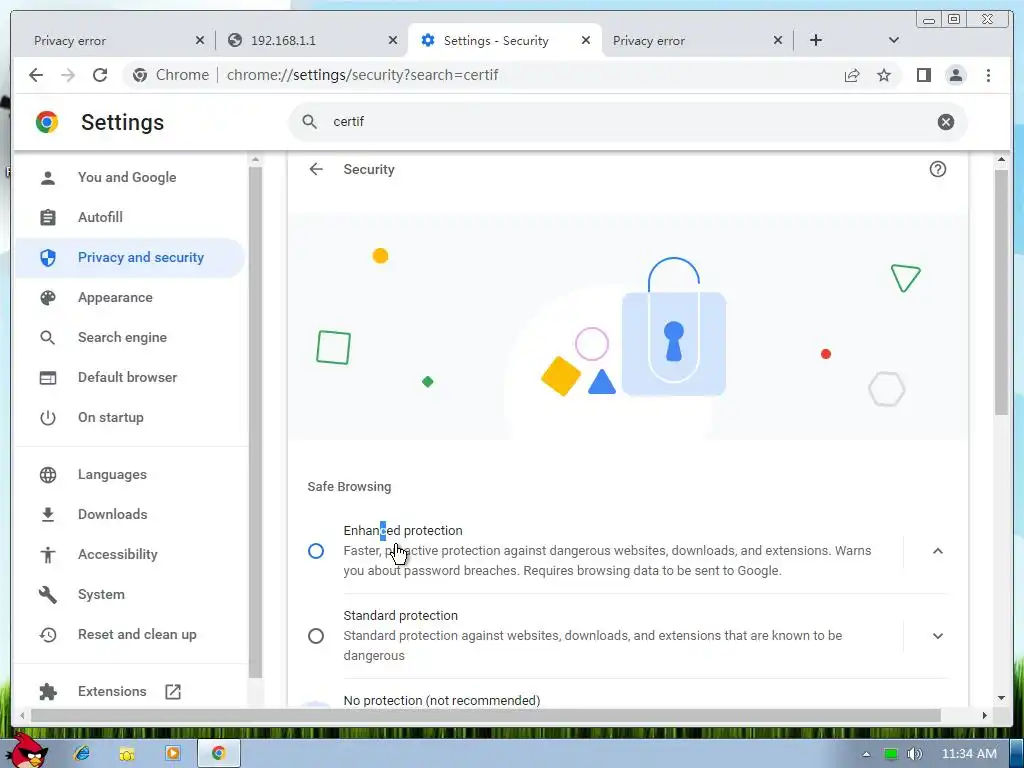Reload the current page

click(x=100, y=75)
